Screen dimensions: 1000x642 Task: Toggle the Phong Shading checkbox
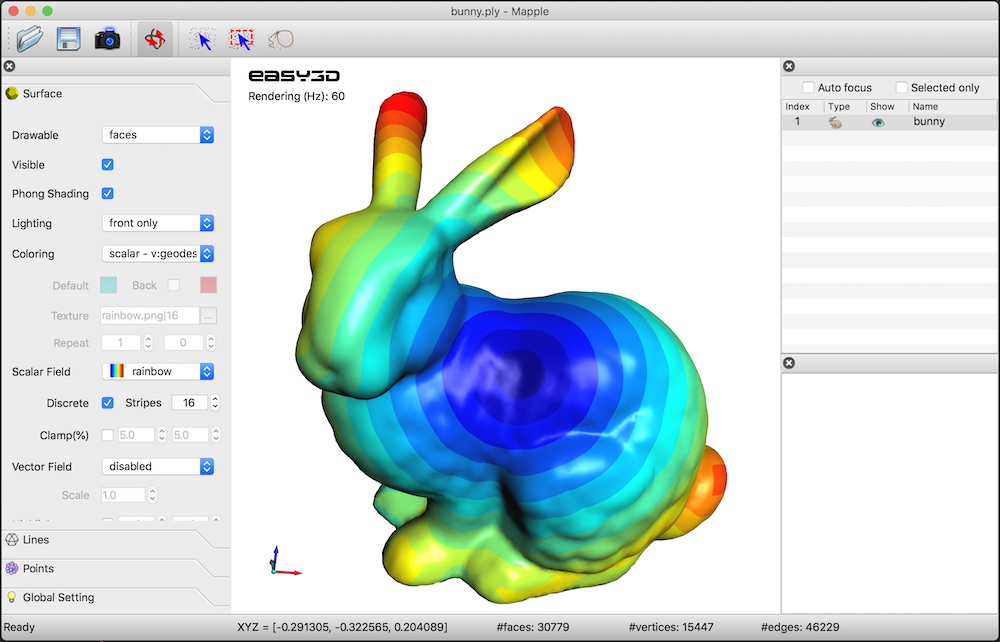coord(108,193)
